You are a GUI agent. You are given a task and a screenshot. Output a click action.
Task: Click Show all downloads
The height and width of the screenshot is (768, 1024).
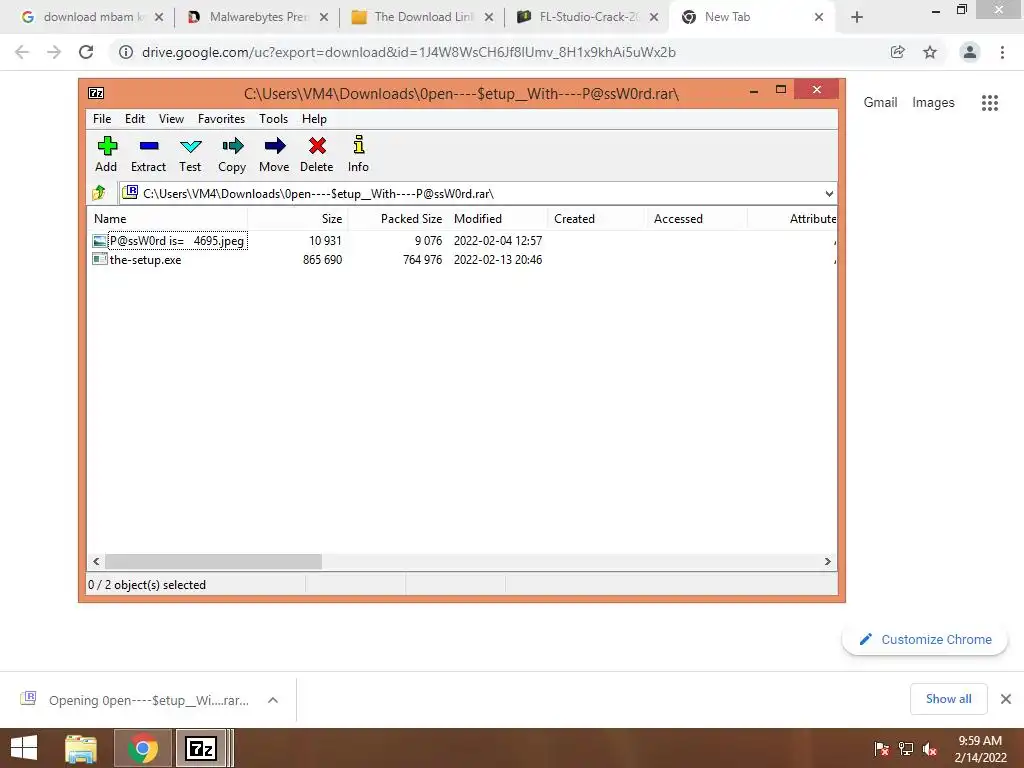[x=948, y=699]
